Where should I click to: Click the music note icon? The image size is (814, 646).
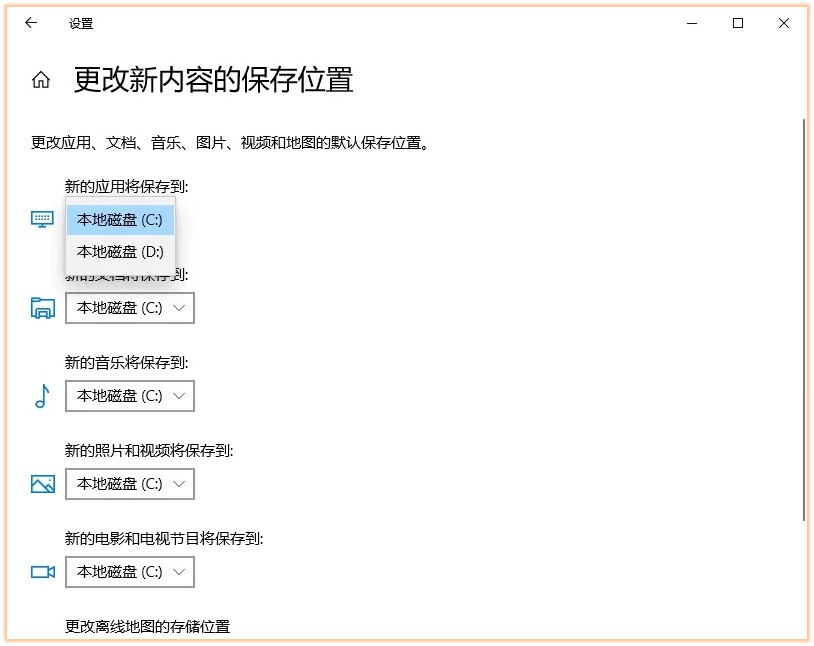point(41,396)
